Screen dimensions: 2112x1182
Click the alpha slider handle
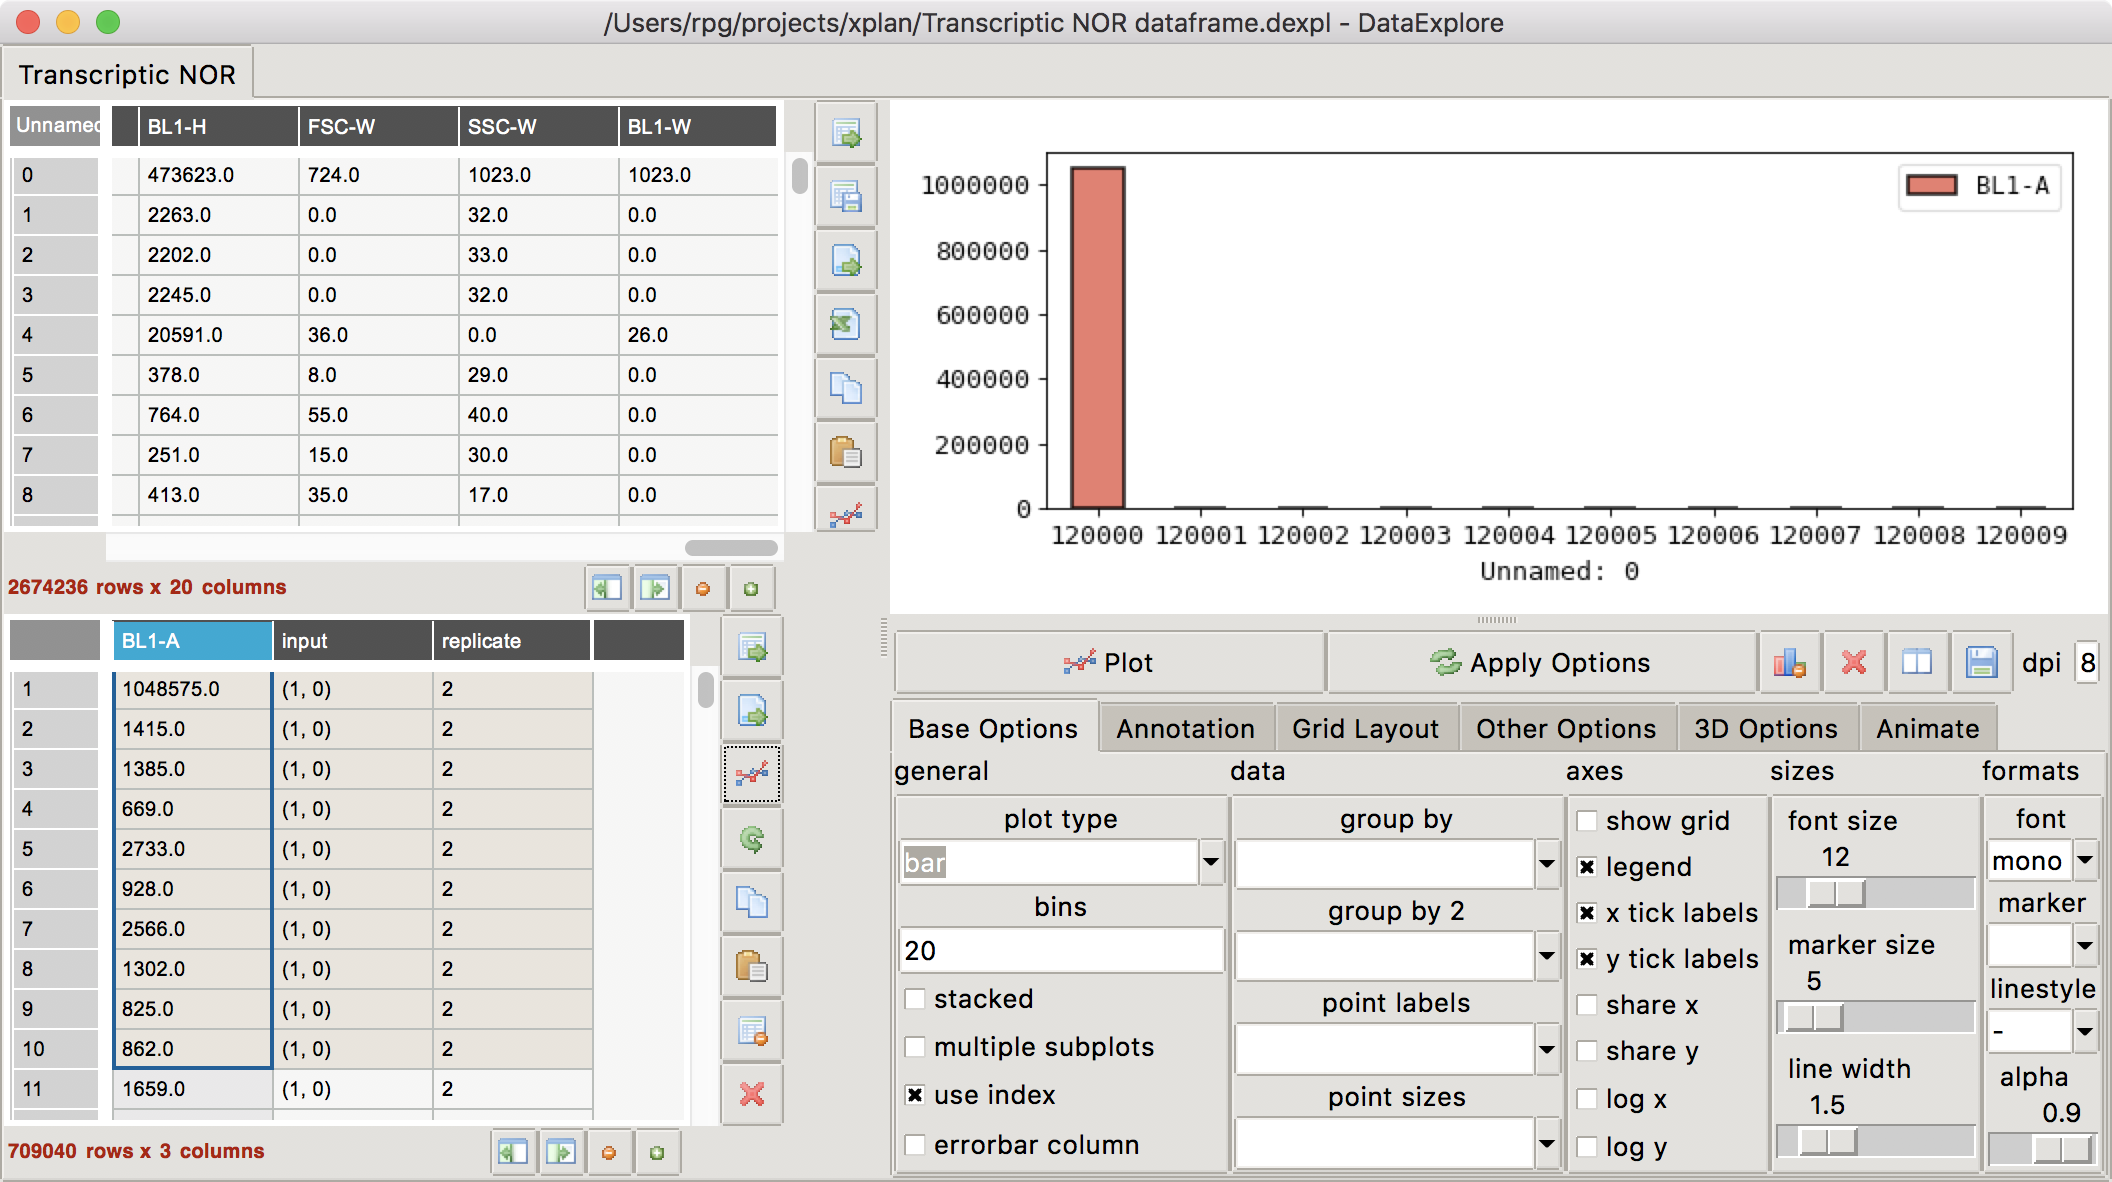2062,1149
